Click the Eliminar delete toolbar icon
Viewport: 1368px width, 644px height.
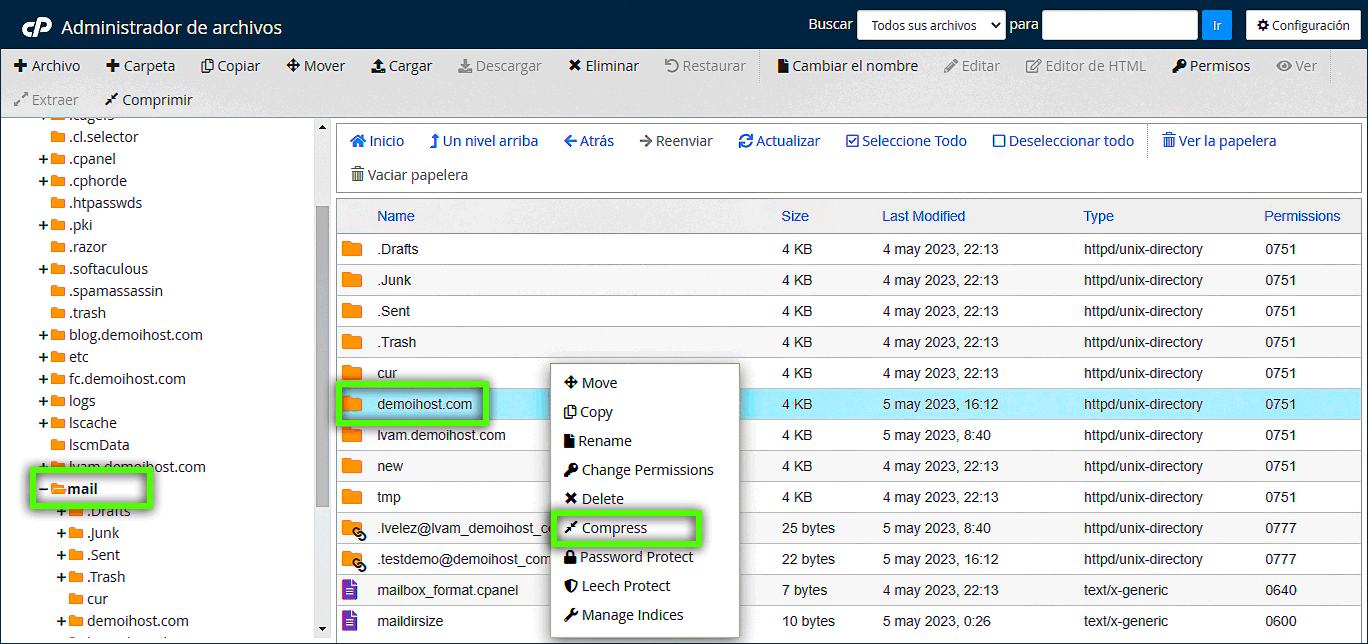575,66
